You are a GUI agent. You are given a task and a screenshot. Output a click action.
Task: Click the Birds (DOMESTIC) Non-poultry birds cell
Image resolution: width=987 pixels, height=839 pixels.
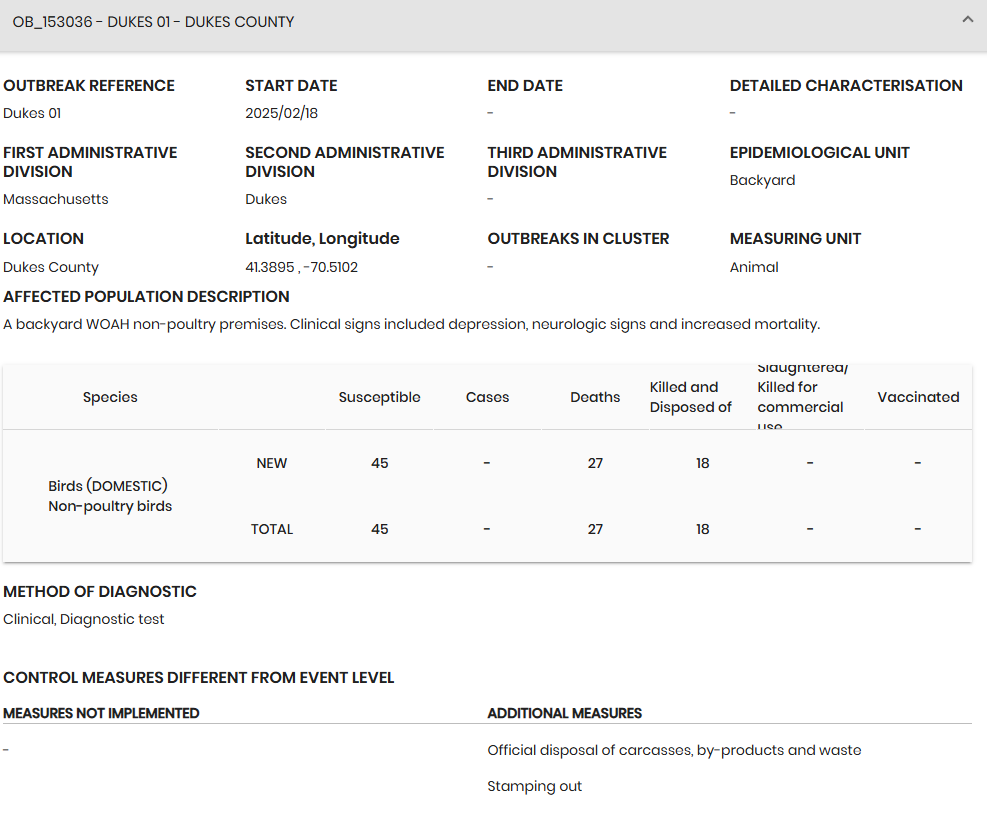(110, 496)
